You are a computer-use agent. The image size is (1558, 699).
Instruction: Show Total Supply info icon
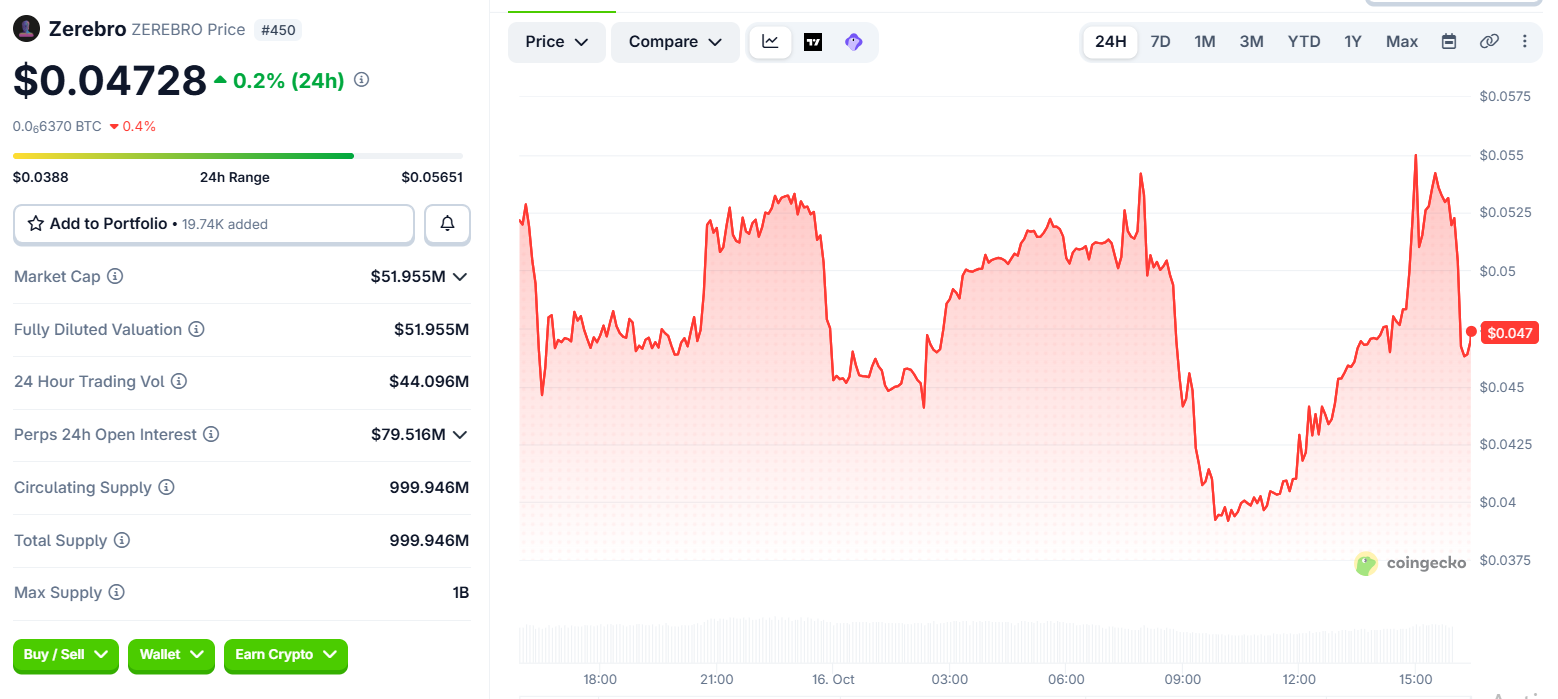pos(121,540)
